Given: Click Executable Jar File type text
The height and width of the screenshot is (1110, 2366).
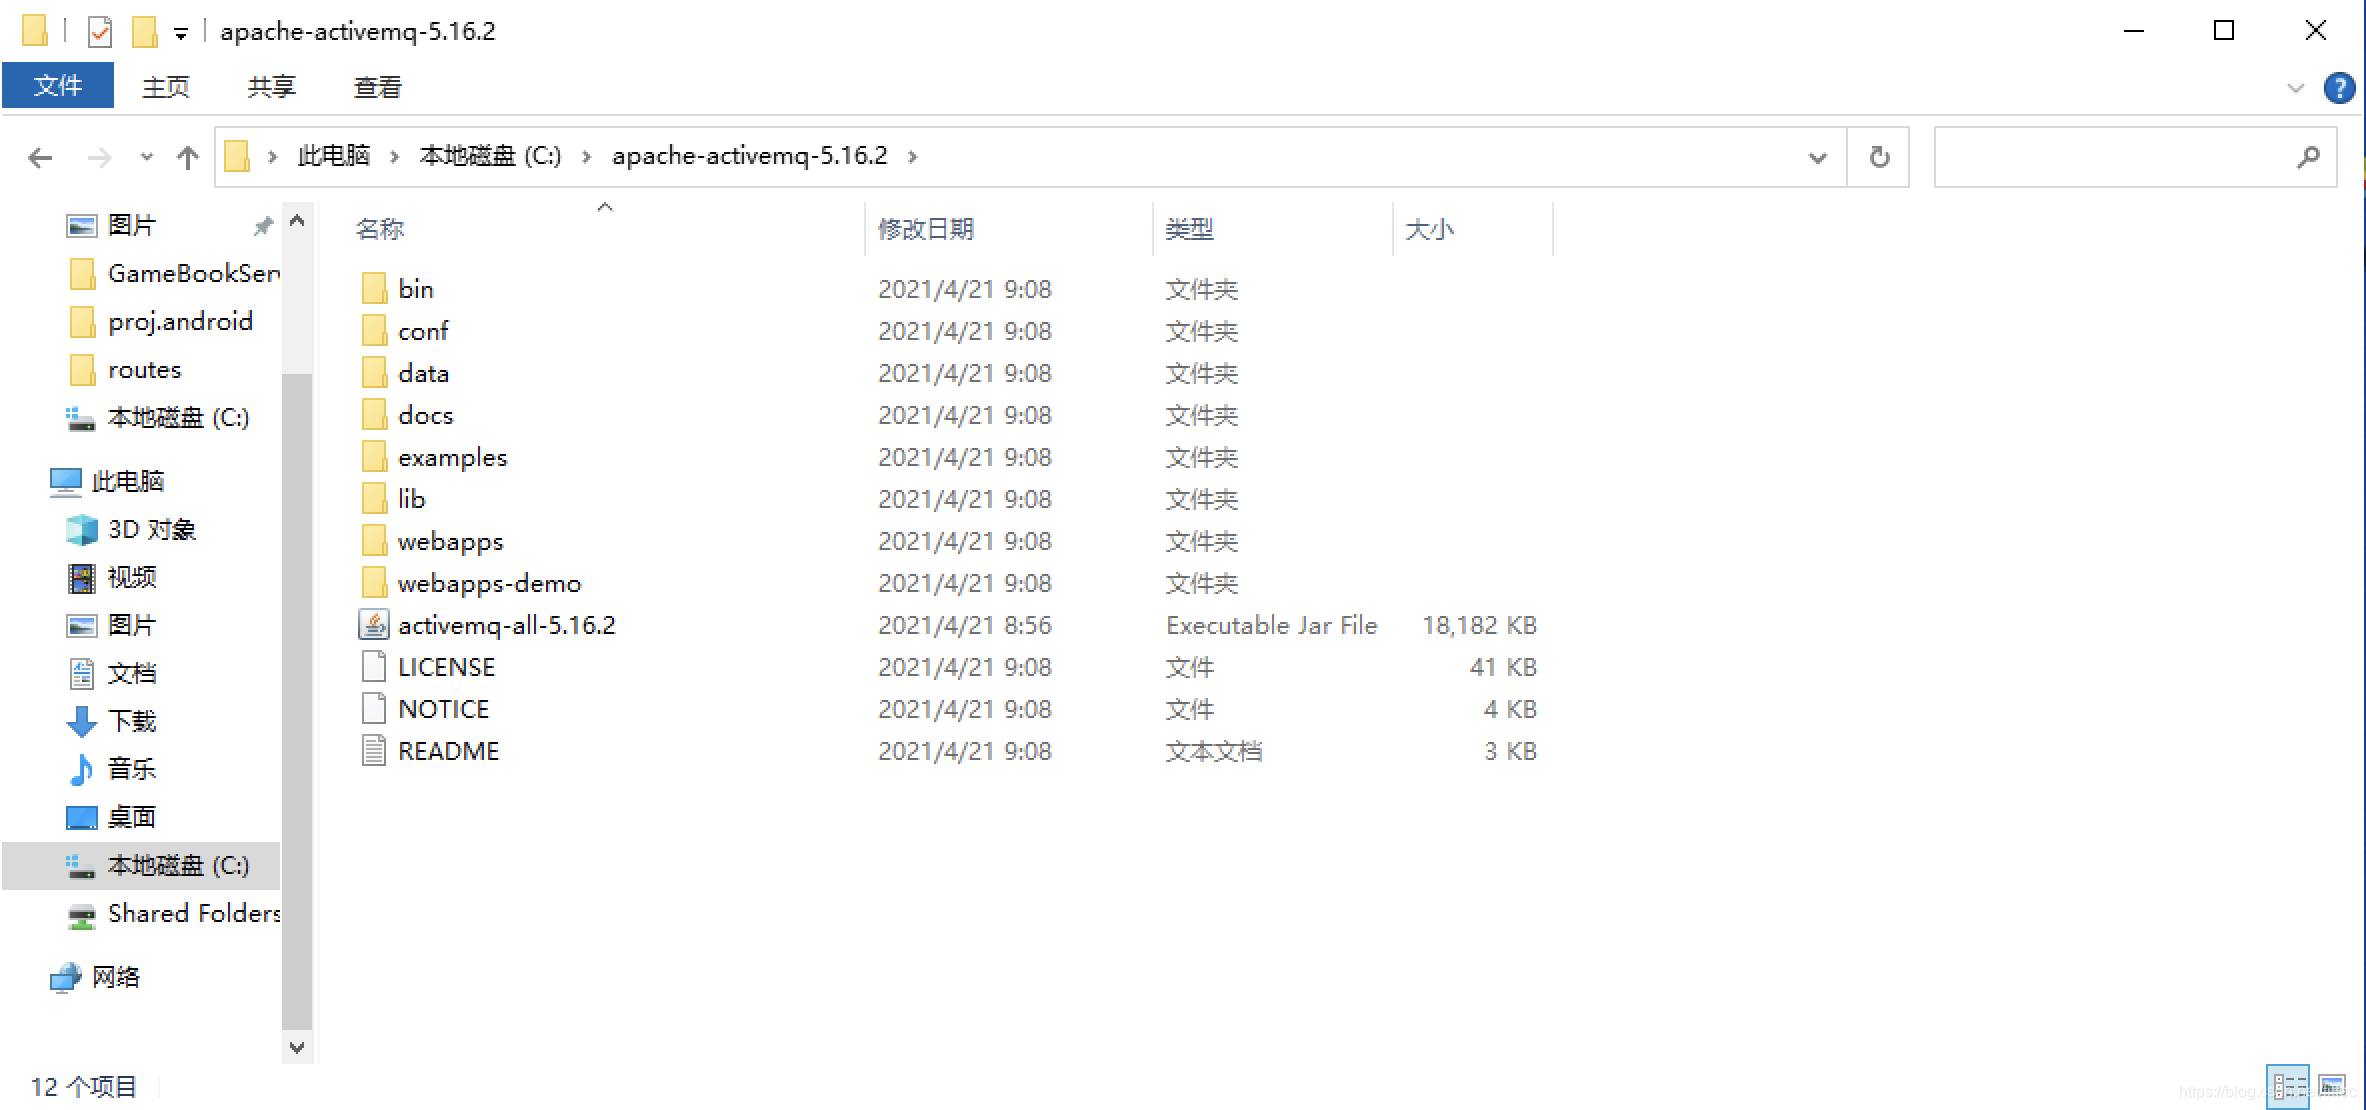Looking at the screenshot, I should click(1271, 625).
